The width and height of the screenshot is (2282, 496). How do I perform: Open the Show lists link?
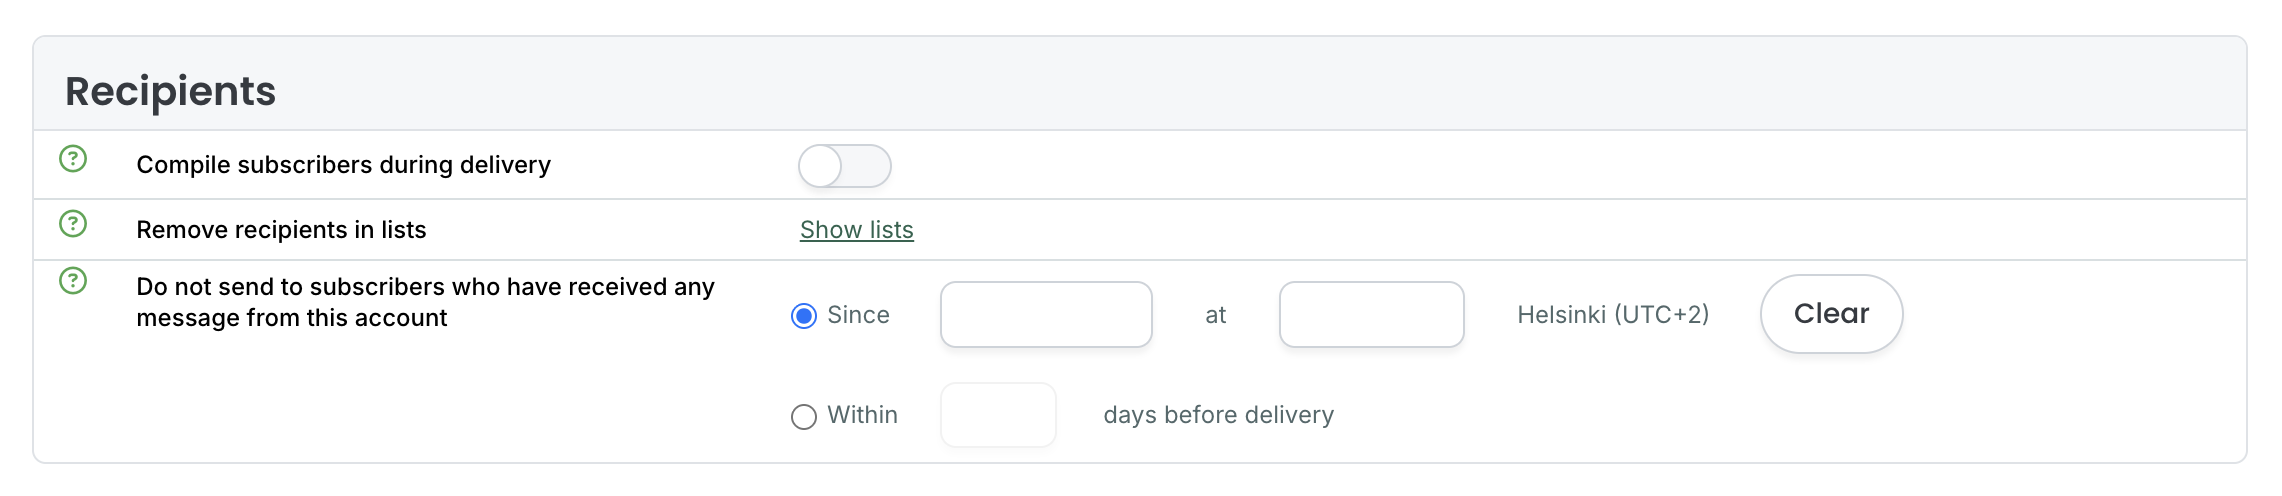click(x=856, y=230)
